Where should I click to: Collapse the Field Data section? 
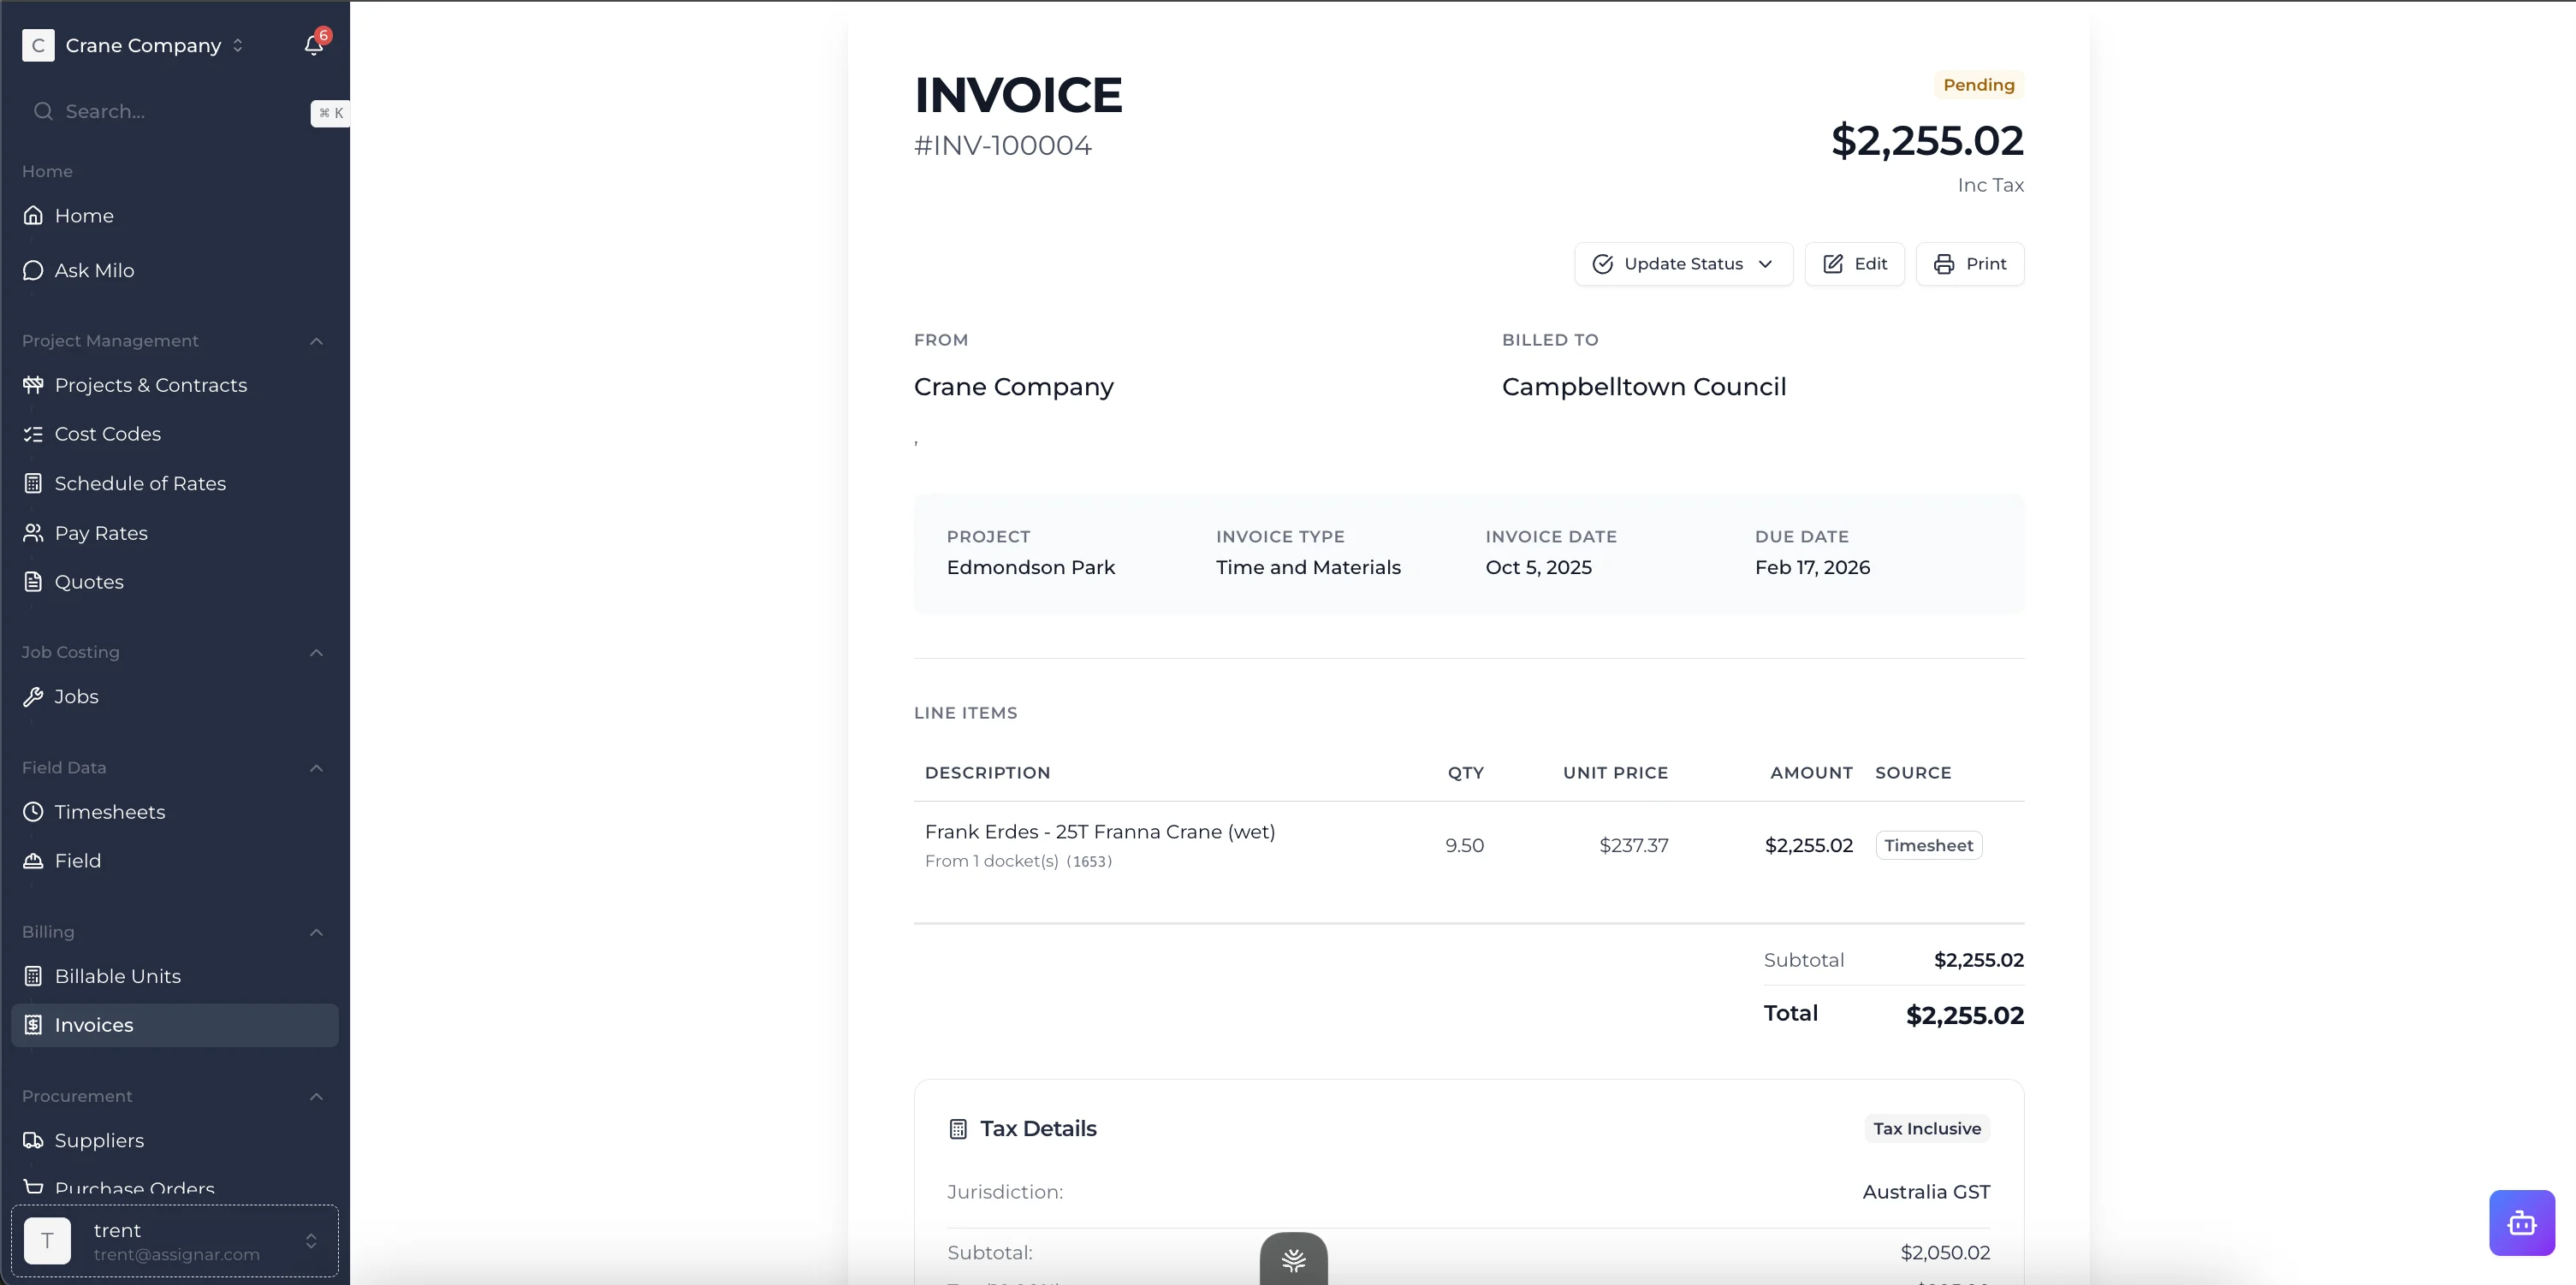click(x=316, y=768)
